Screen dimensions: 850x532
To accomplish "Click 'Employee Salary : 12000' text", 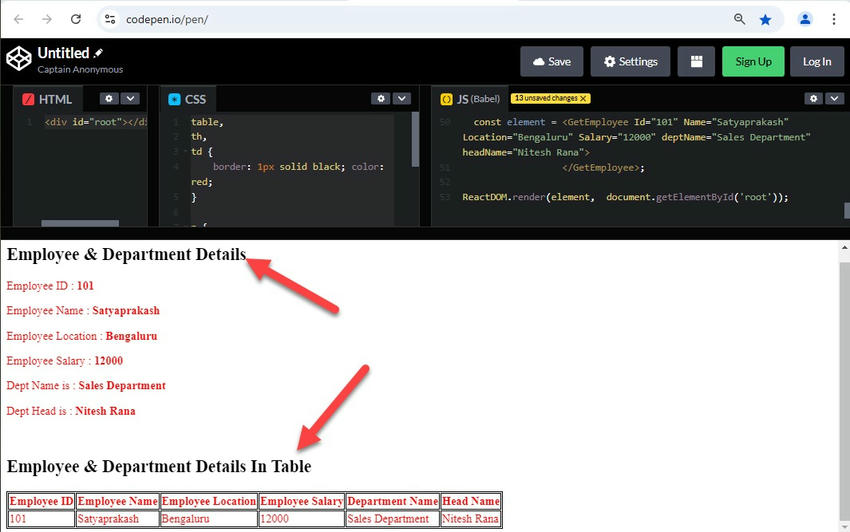I will 65,361.
